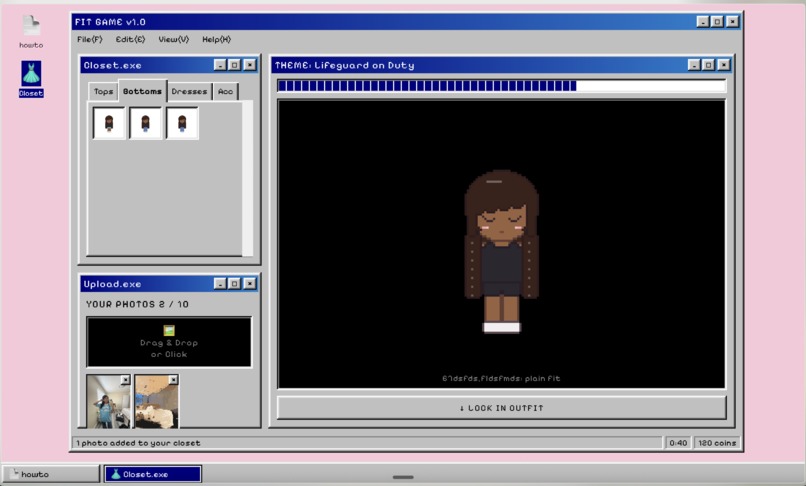Close the FIT GAME v1.0 window
The height and width of the screenshot is (486, 806).
732,22
